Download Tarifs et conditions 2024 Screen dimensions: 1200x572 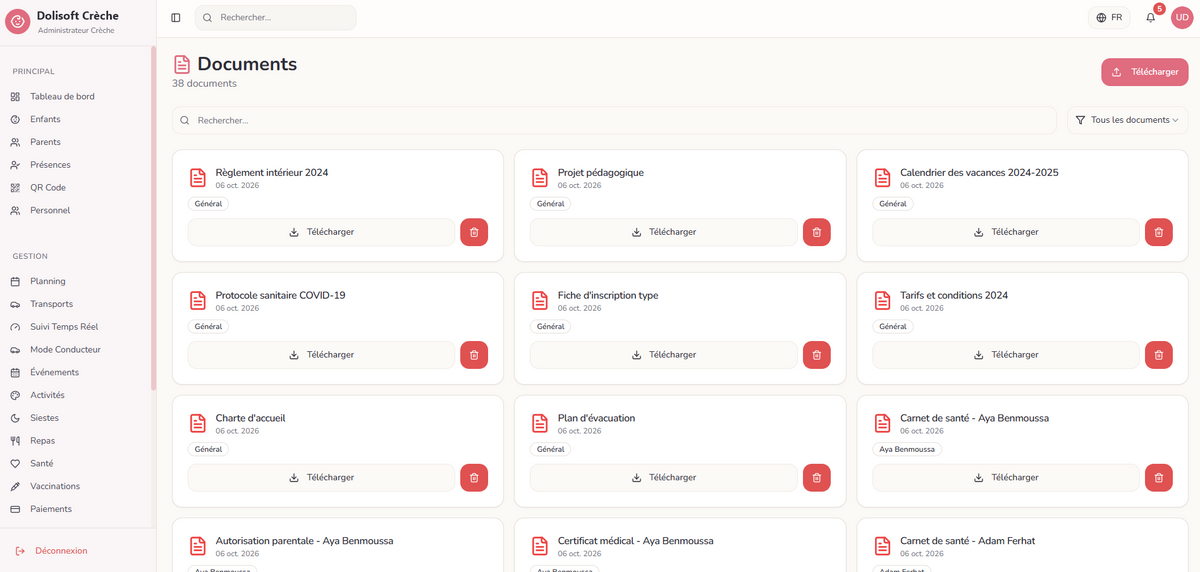coord(1006,355)
